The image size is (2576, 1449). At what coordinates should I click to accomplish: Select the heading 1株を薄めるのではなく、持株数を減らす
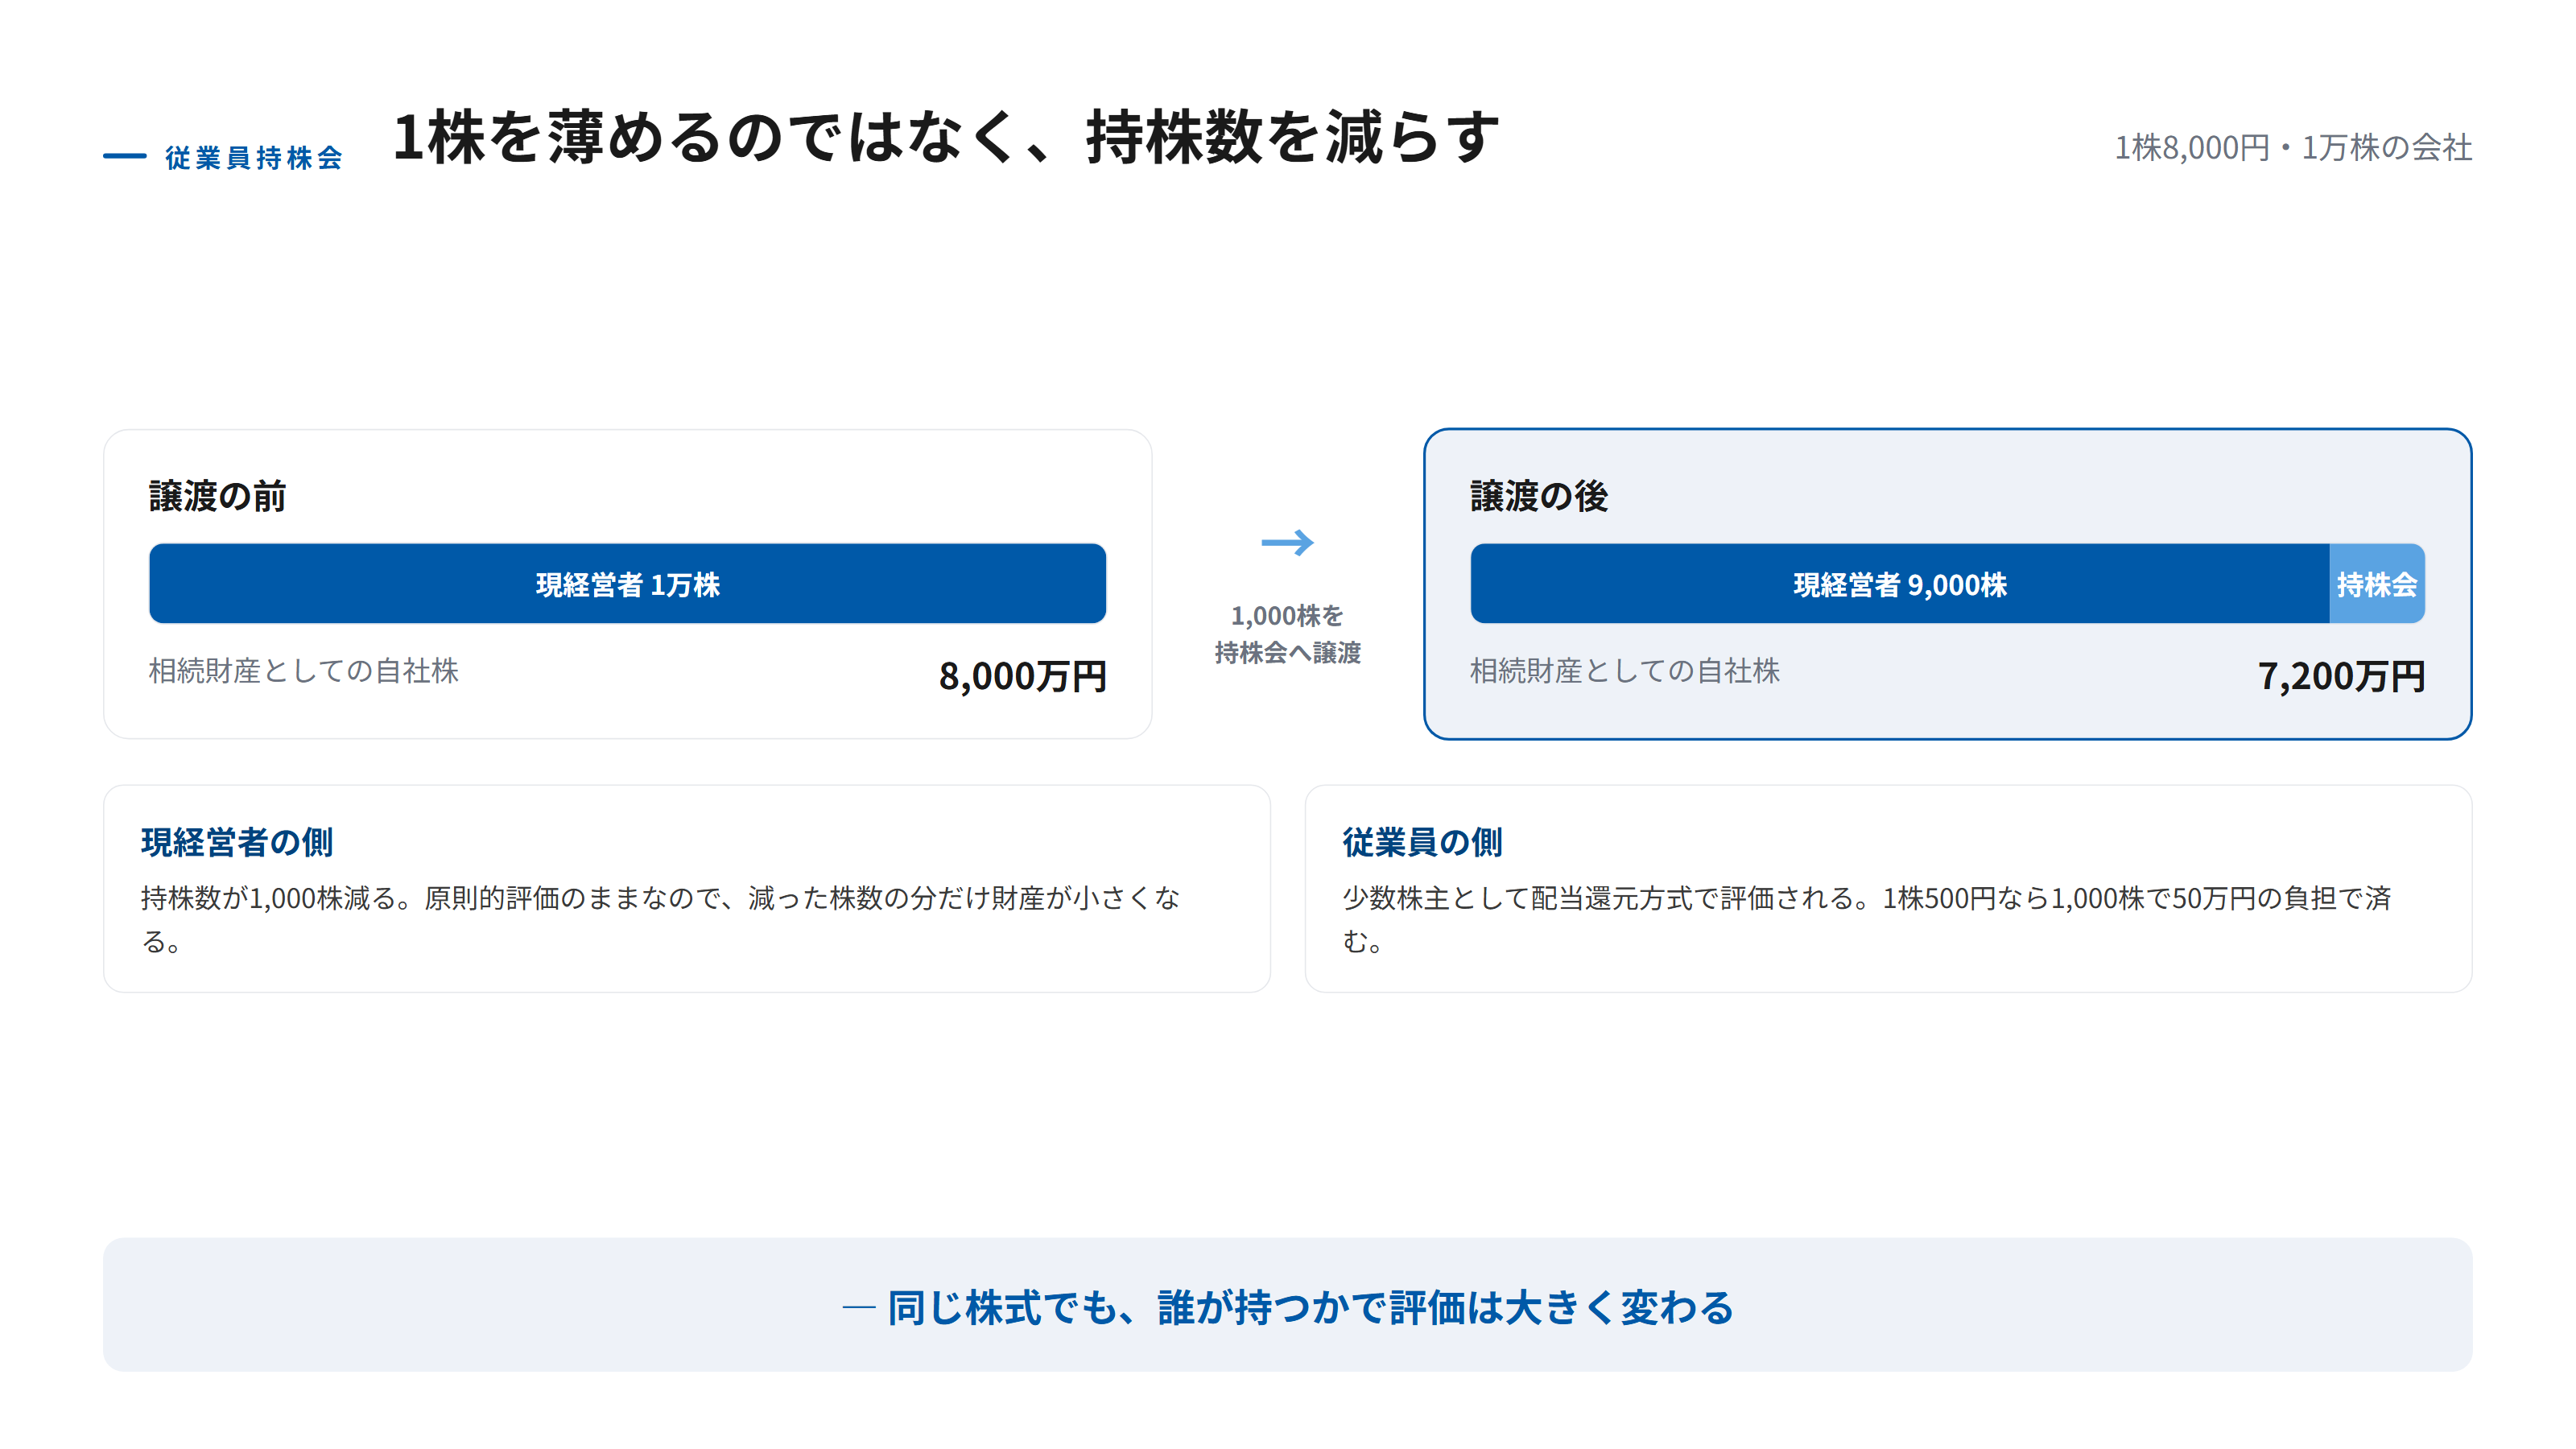946,137
